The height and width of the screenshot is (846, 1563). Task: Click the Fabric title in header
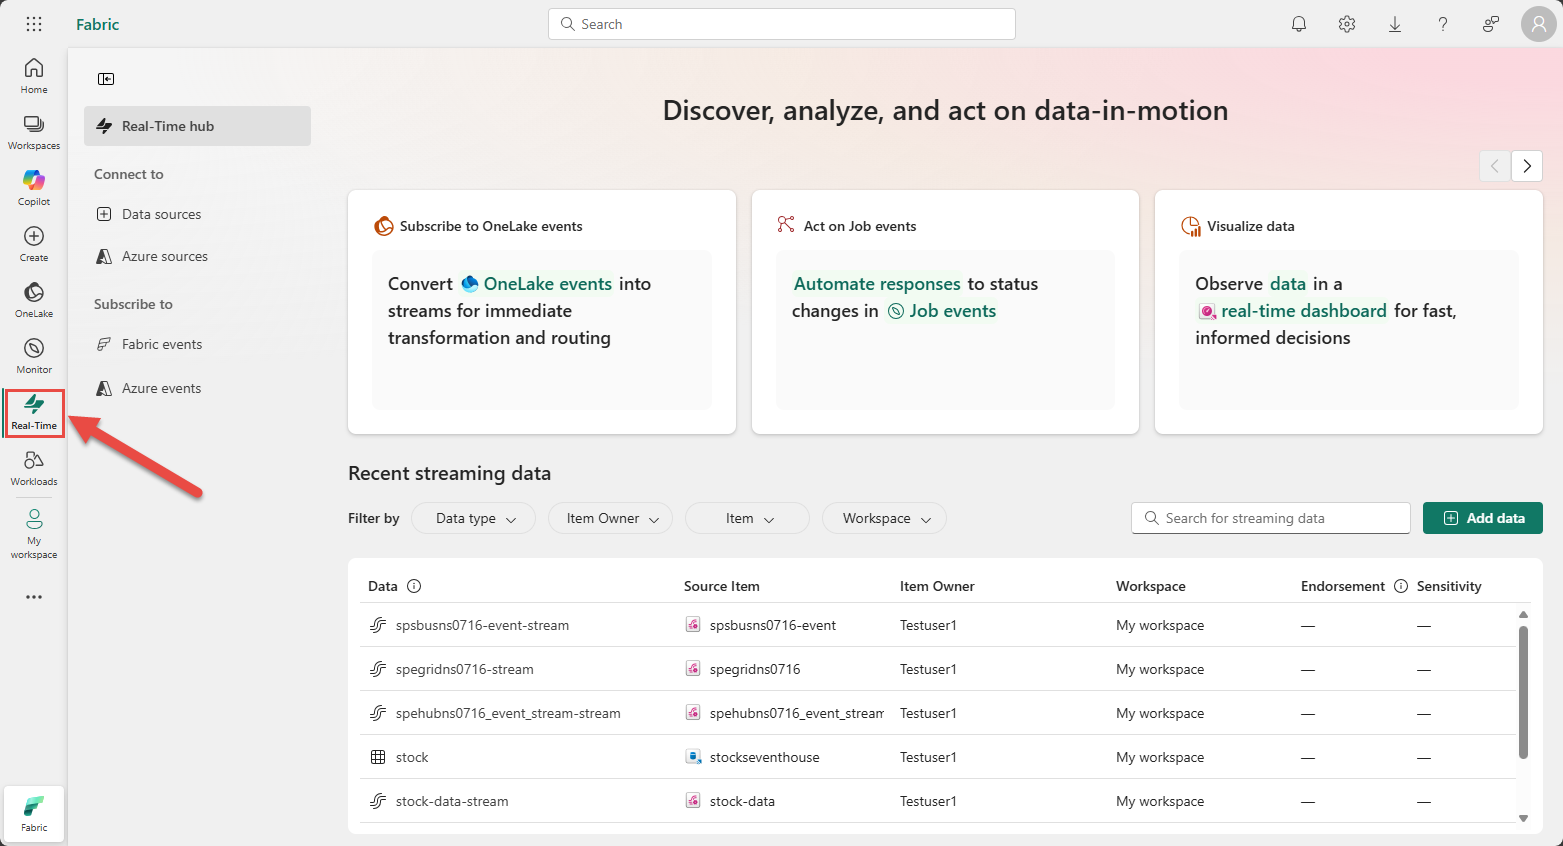98,24
